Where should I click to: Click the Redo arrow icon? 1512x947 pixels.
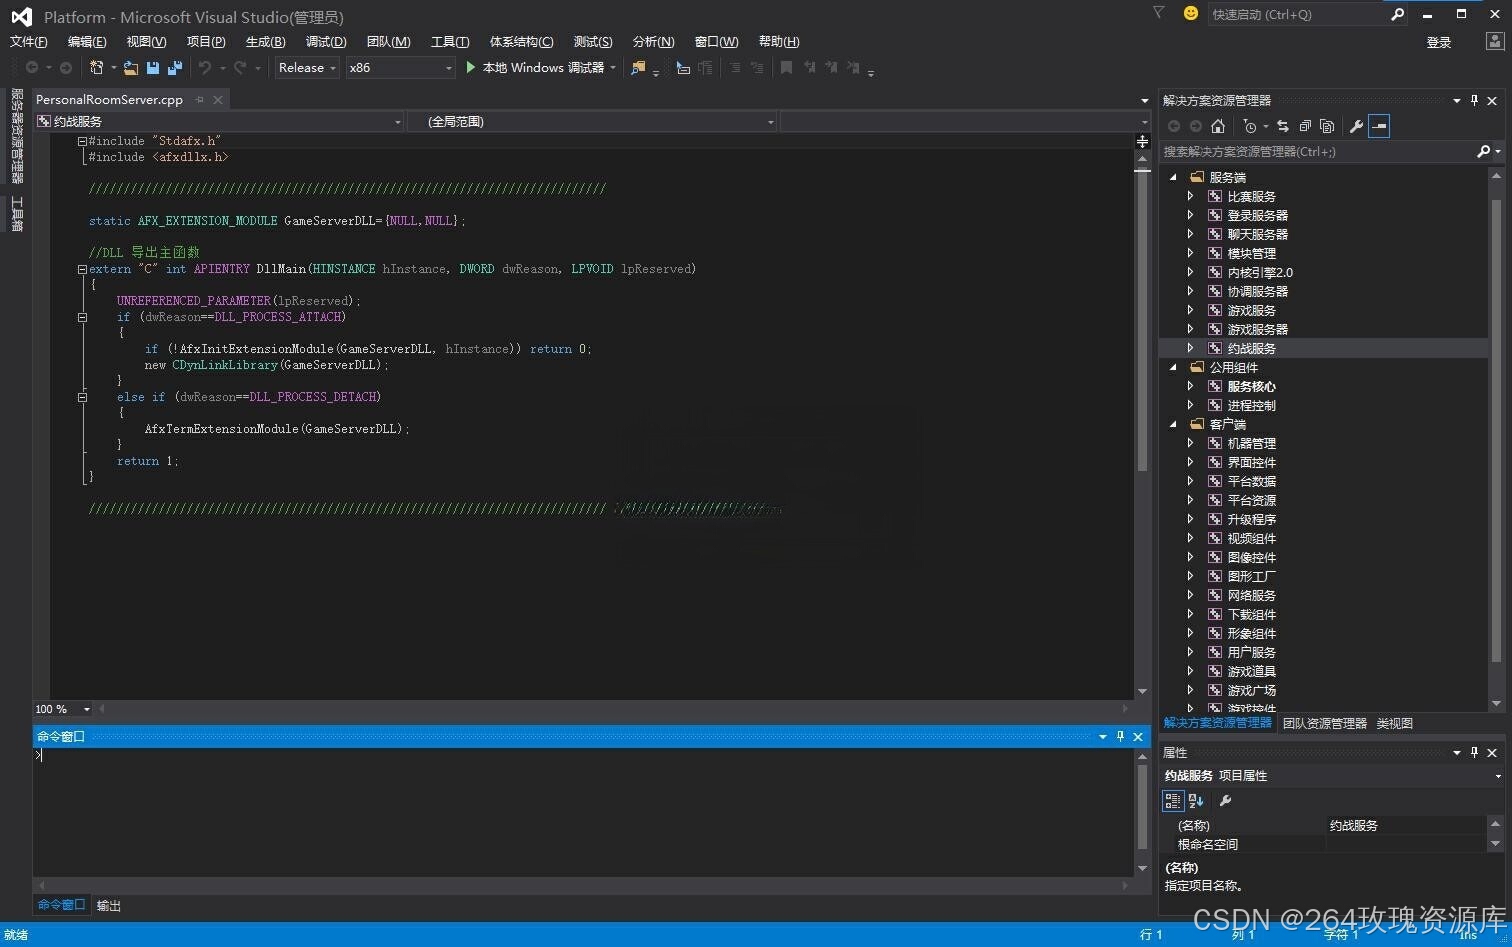[x=240, y=68]
